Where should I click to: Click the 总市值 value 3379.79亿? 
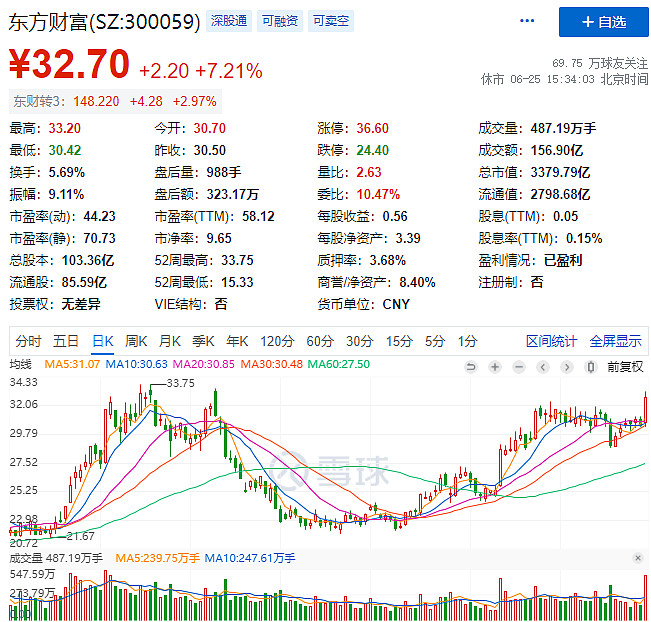coord(560,172)
